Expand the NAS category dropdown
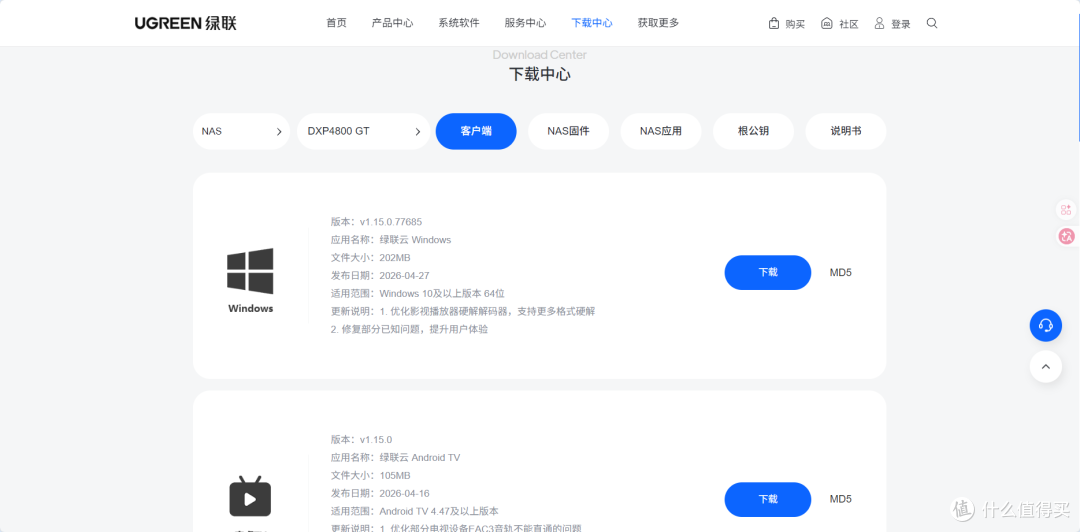The width and height of the screenshot is (1080, 532). [x=241, y=131]
